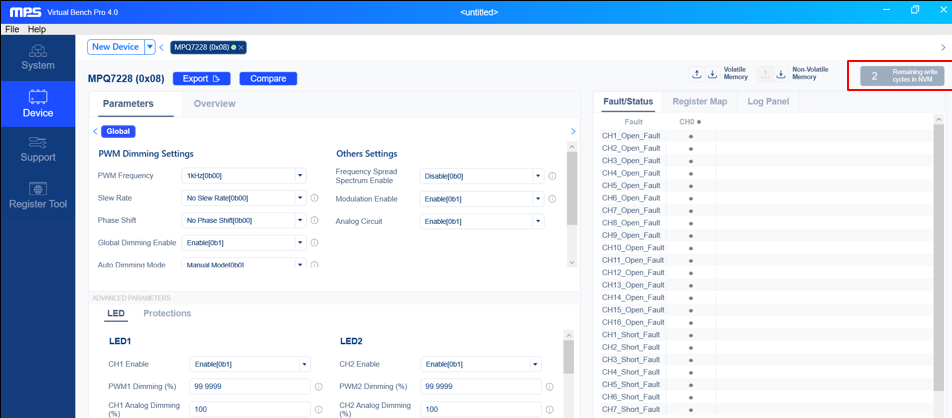
Task: Click right chevron at end of device tab bar
Action: [943, 47]
